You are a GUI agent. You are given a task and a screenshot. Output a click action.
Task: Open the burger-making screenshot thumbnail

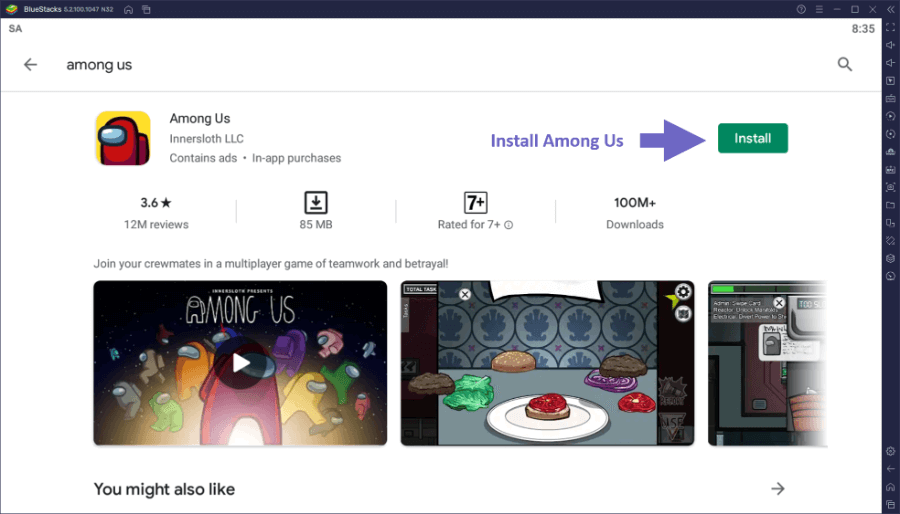point(548,363)
